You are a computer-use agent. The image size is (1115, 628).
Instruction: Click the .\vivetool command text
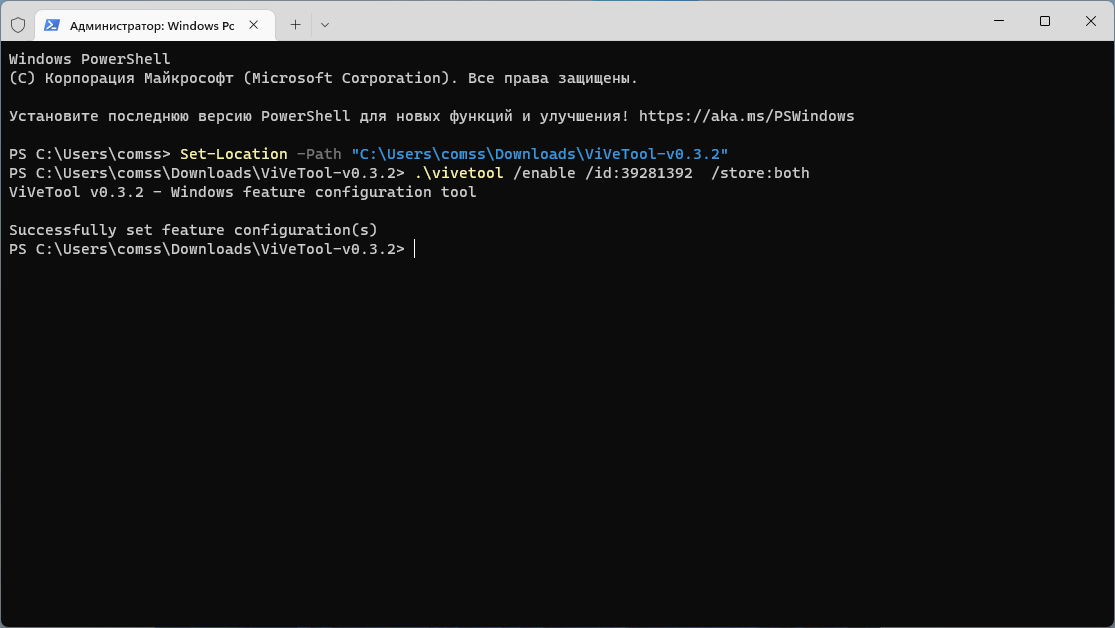pos(458,173)
